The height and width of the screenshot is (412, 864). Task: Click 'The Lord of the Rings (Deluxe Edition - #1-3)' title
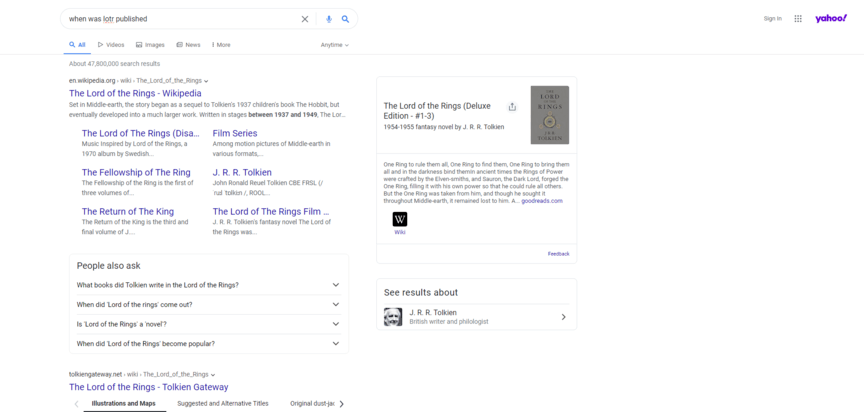tap(437, 111)
